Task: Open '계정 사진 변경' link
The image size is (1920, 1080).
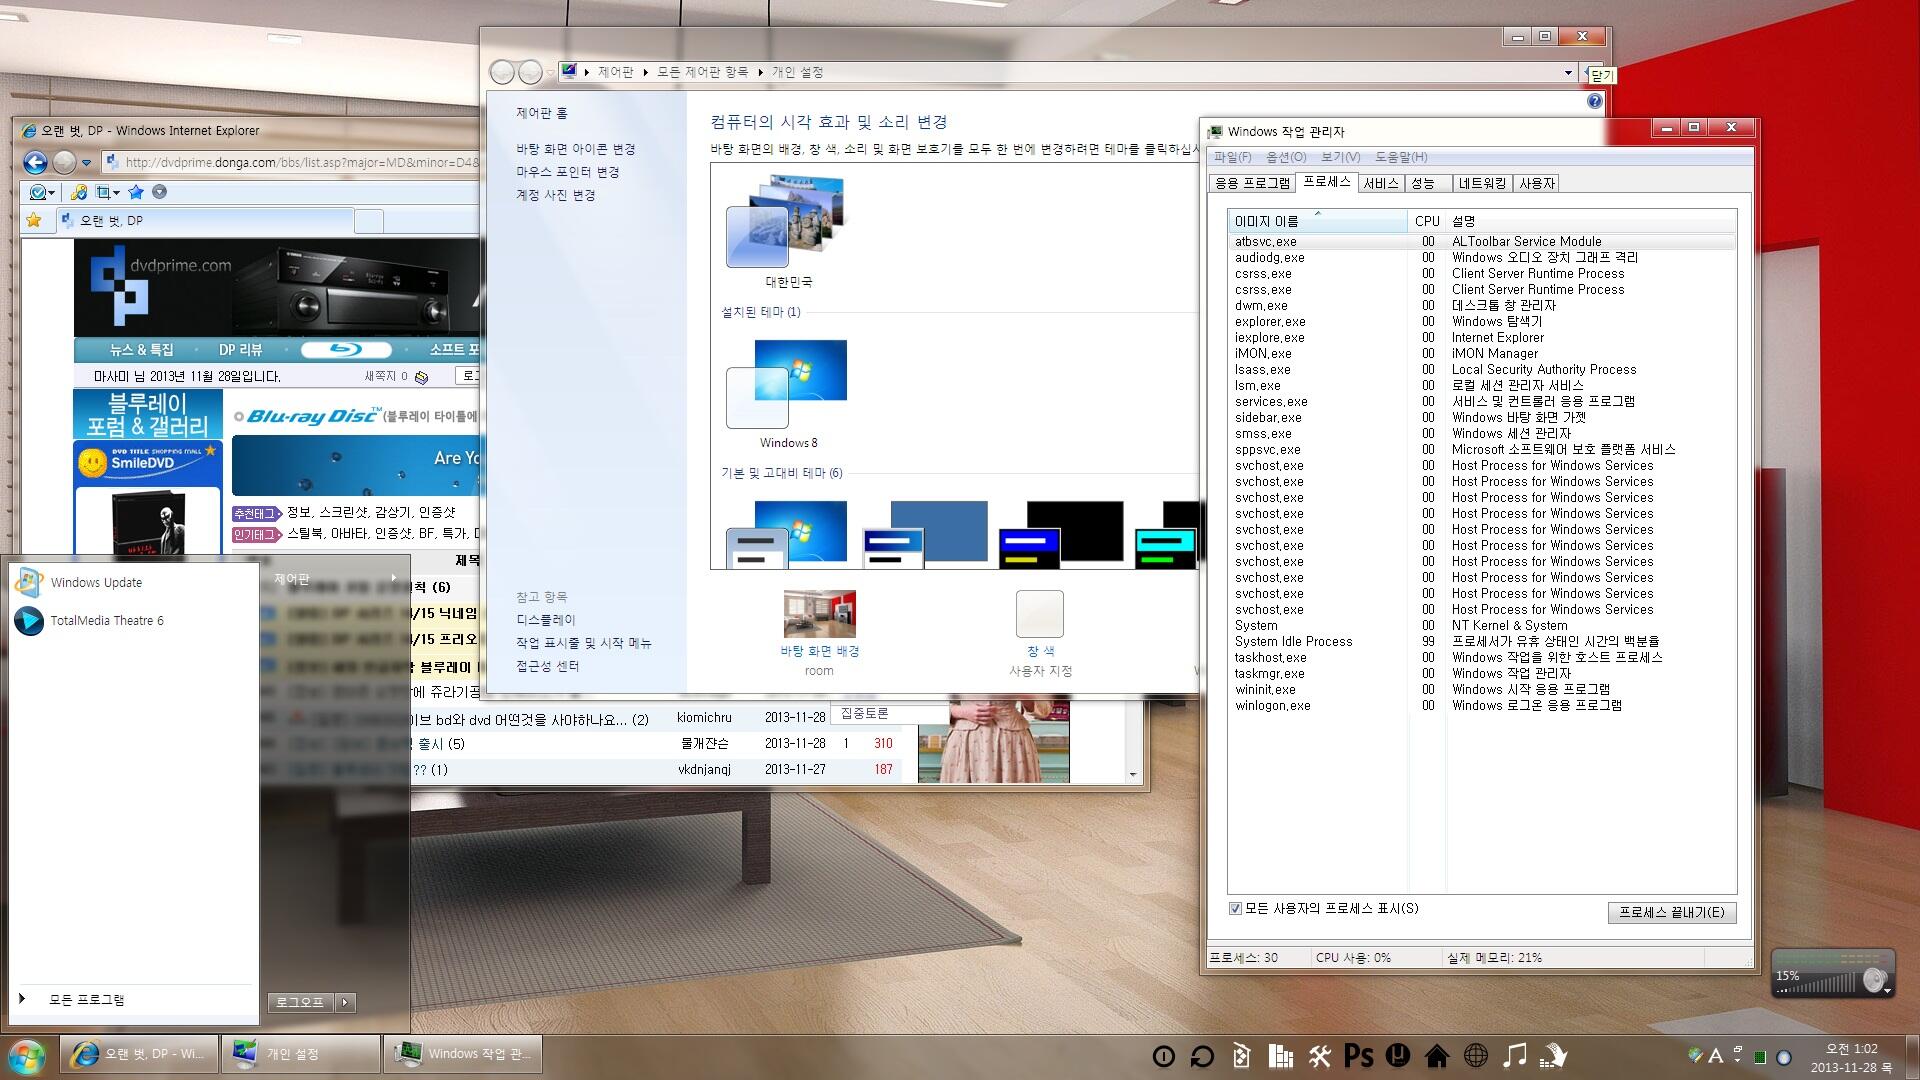Action: 556,195
